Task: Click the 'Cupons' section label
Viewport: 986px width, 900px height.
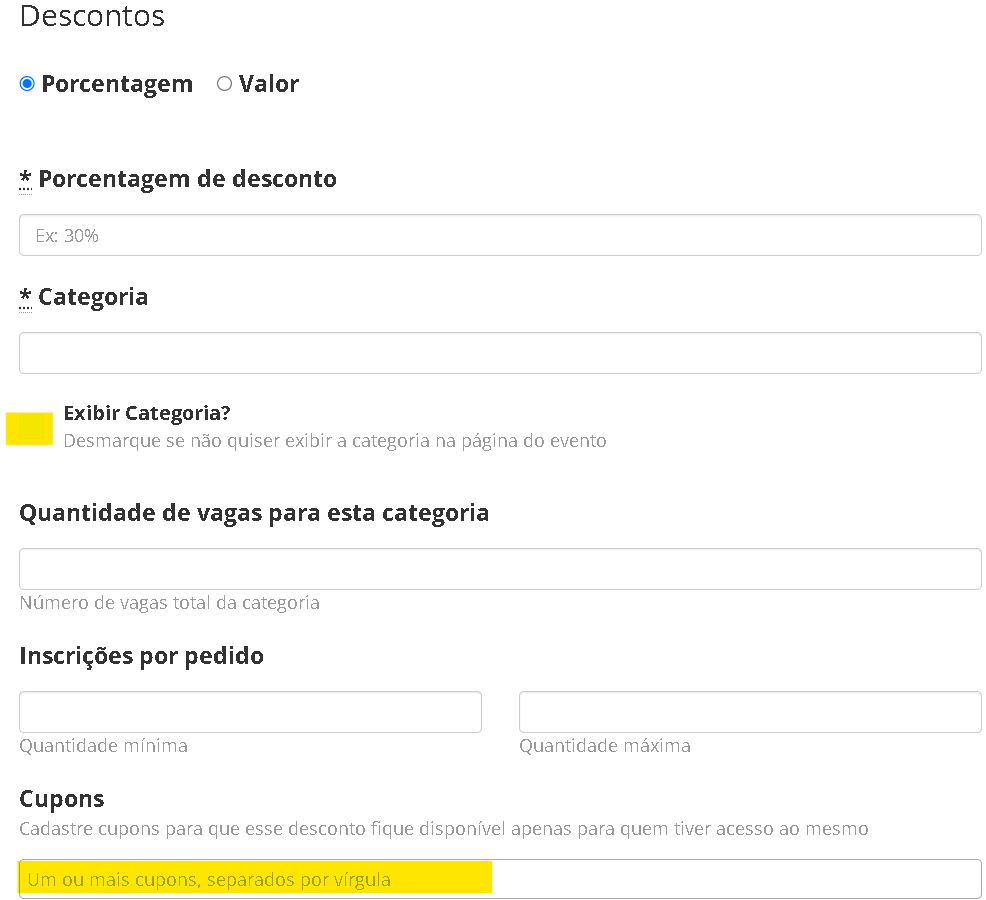Action: [62, 799]
